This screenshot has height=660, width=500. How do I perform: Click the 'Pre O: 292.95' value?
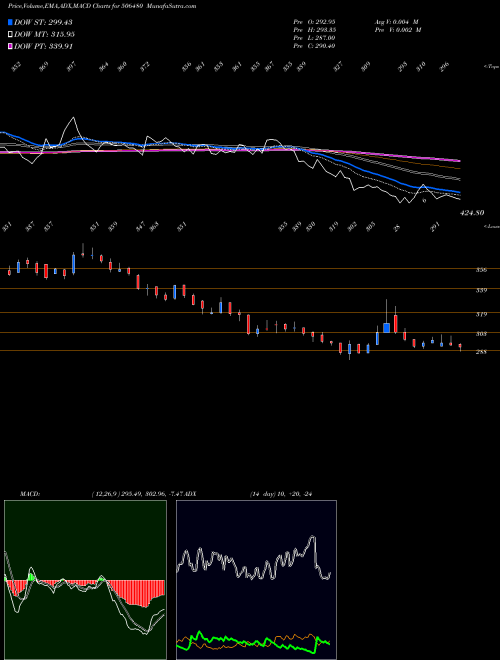(x=314, y=21)
